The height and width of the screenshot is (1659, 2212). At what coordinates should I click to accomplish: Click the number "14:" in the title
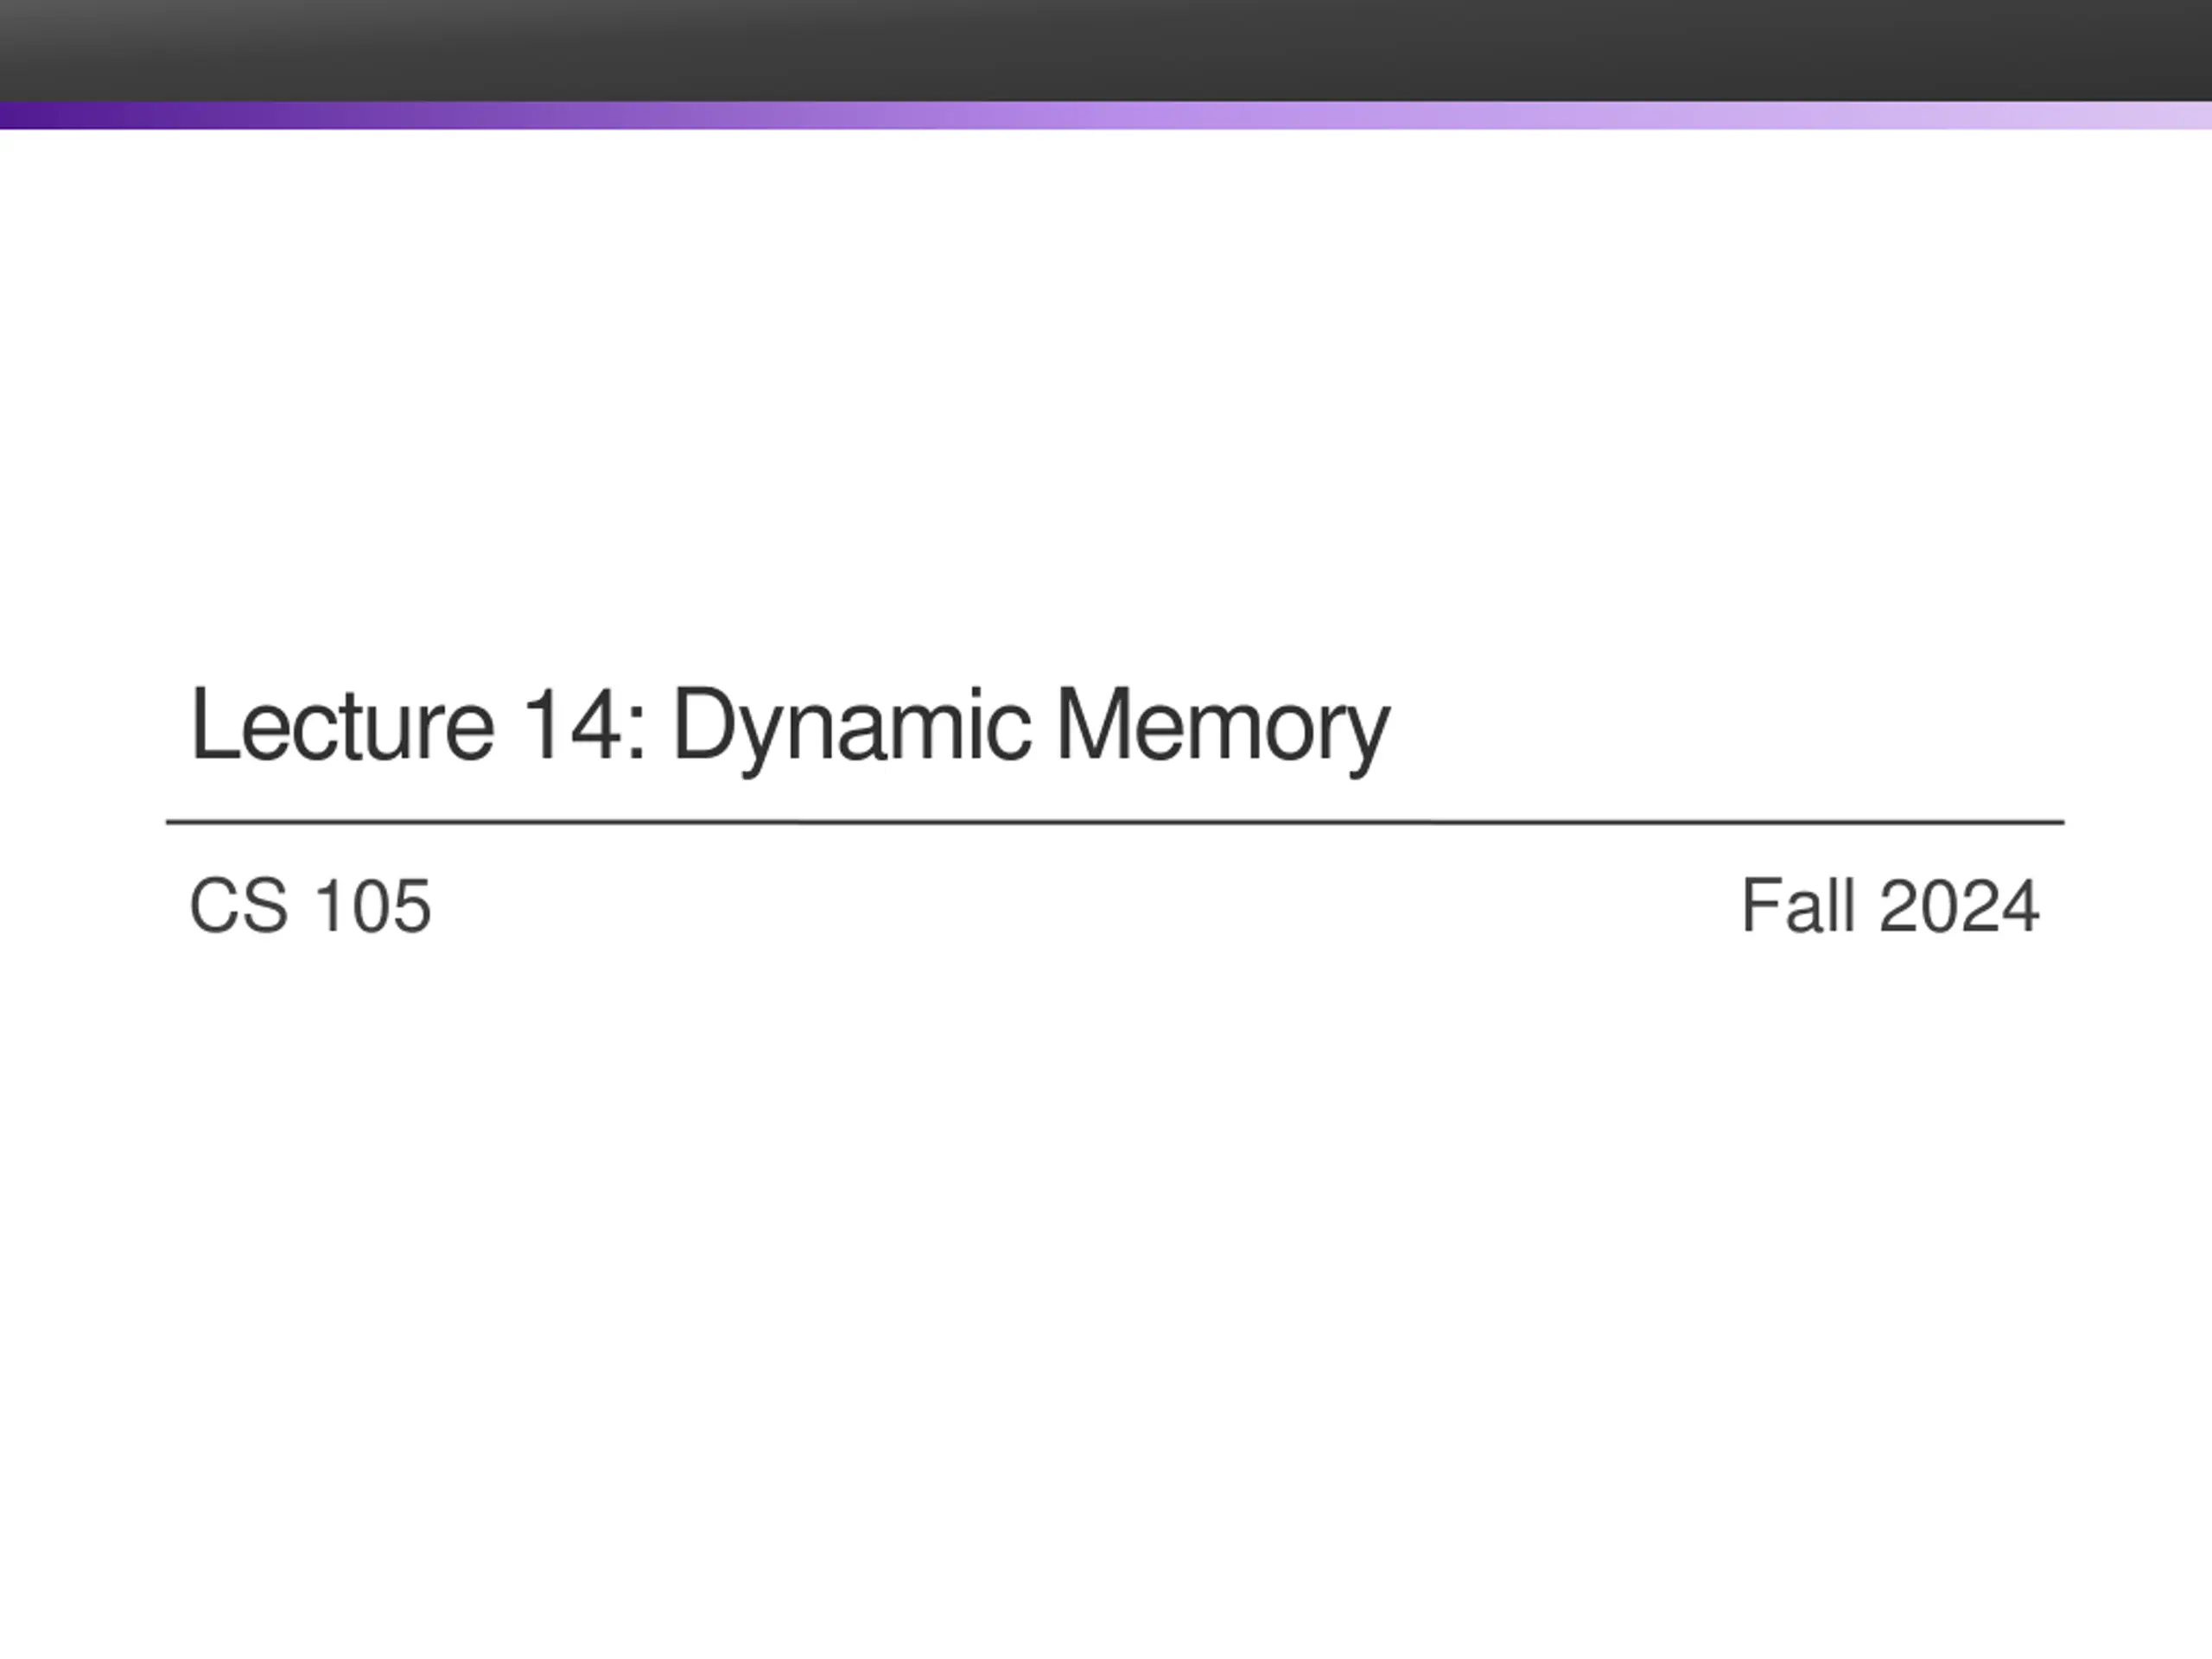585,725
